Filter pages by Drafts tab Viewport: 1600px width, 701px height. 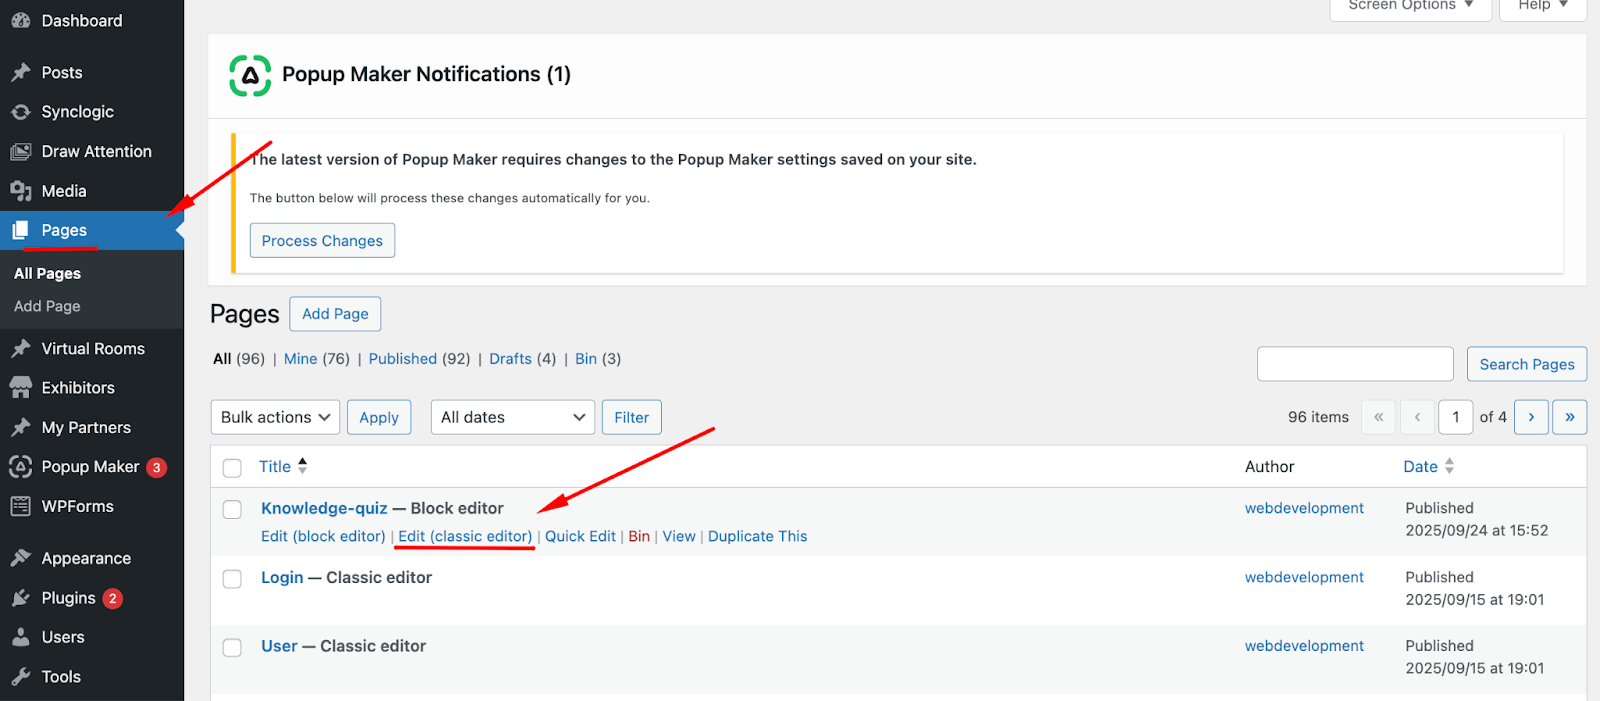[x=510, y=359]
